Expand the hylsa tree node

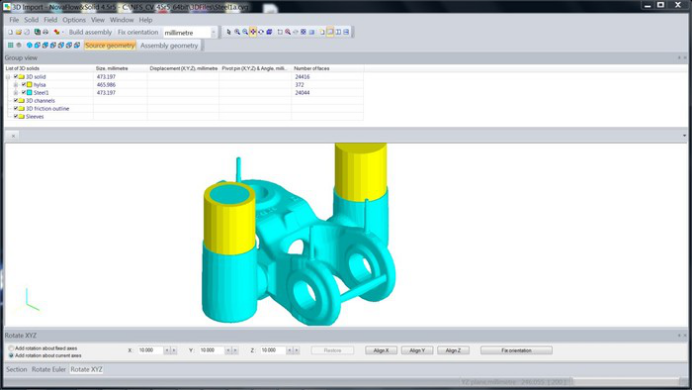click(15, 84)
